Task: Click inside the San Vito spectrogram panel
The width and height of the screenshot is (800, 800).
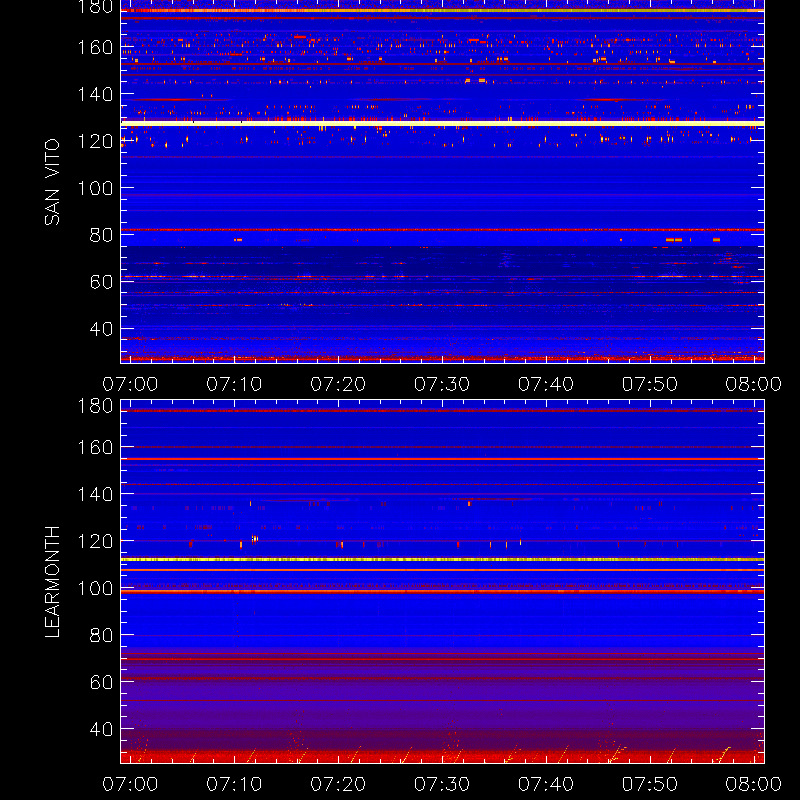Action: (442, 182)
